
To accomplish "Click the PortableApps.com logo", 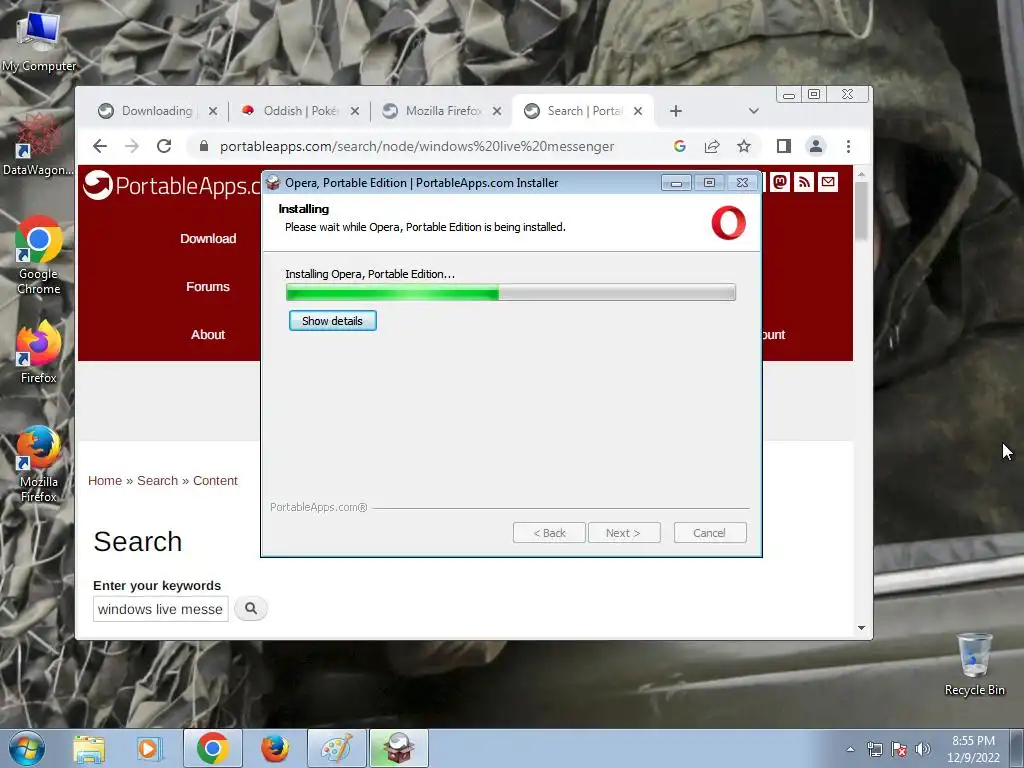I will coord(172,186).
